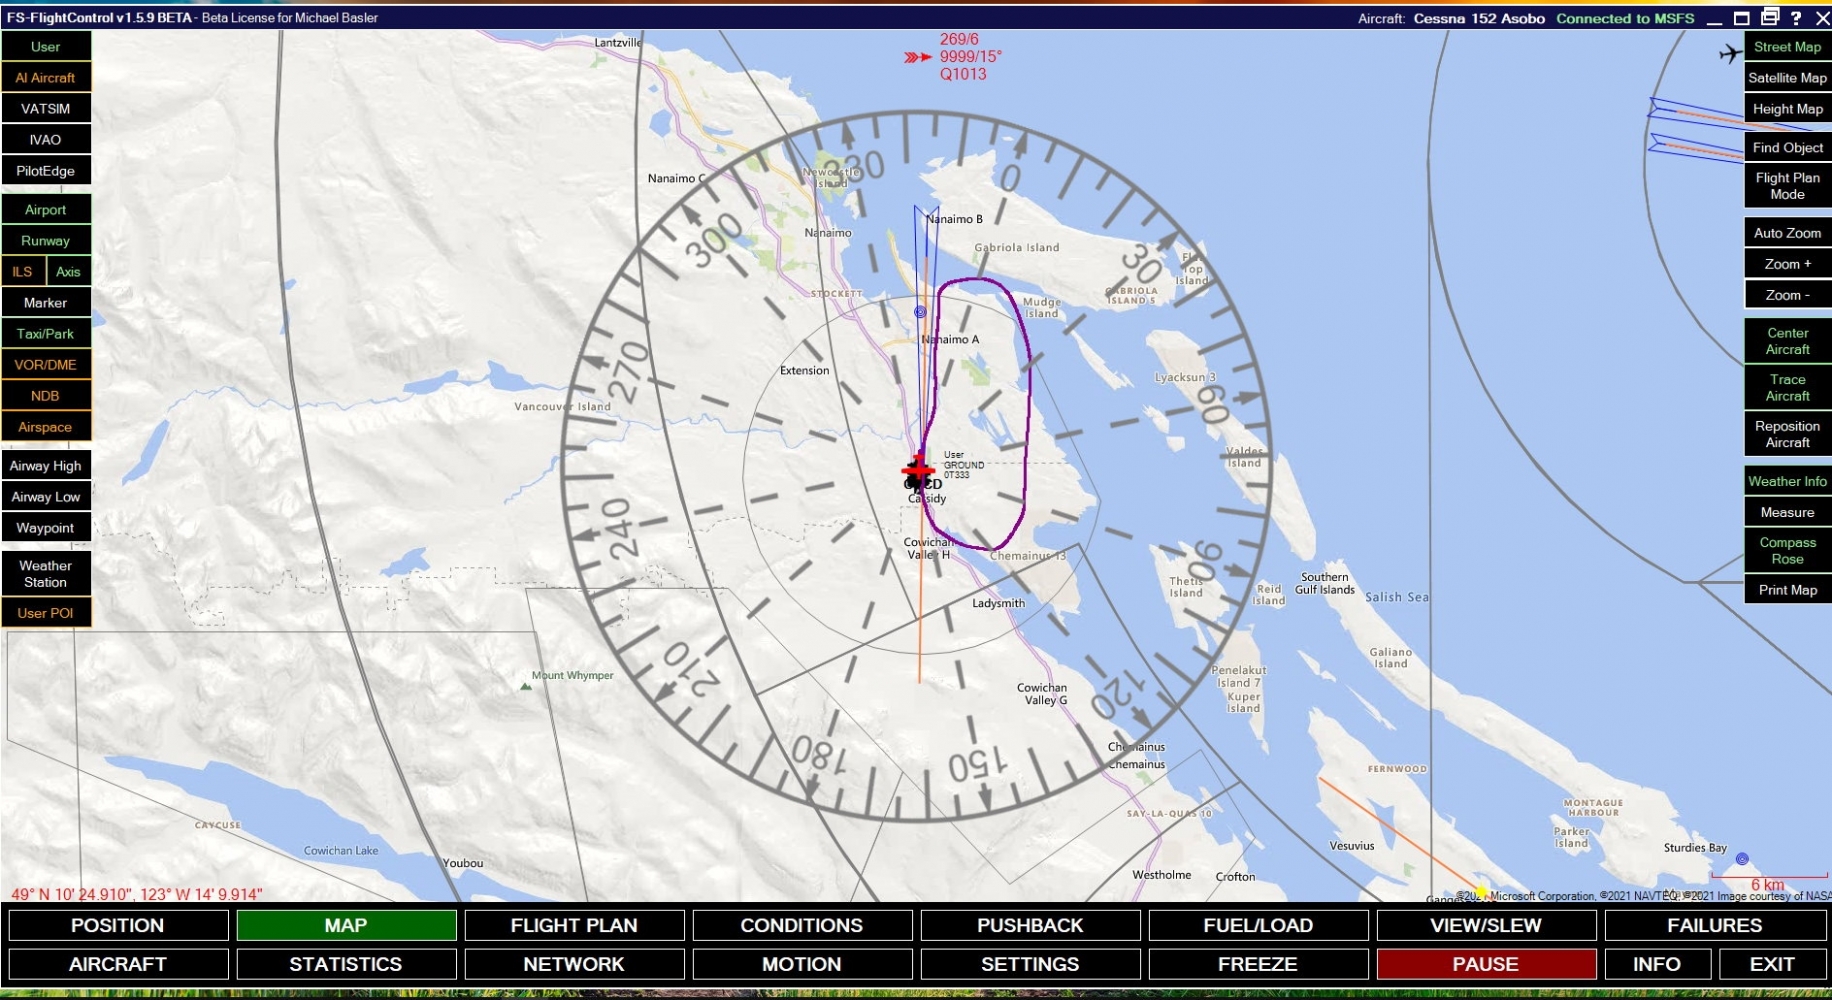The height and width of the screenshot is (1000, 1832).
Task: Open the PUSHBACK tab
Action: [1030, 926]
